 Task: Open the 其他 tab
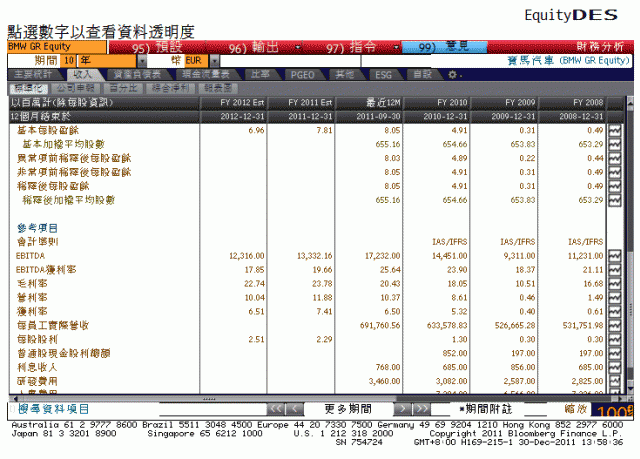click(x=345, y=74)
